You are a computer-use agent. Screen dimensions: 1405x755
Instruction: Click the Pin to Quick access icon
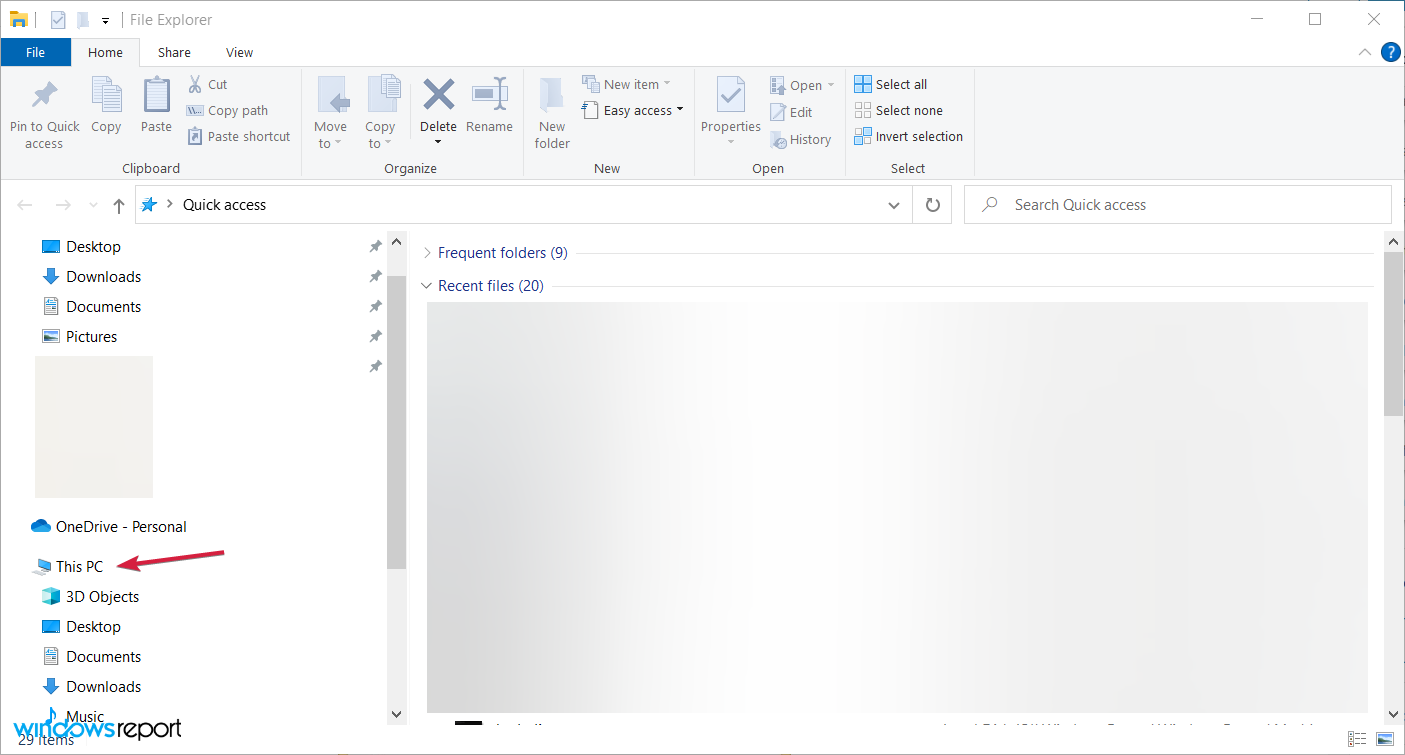tap(44, 97)
